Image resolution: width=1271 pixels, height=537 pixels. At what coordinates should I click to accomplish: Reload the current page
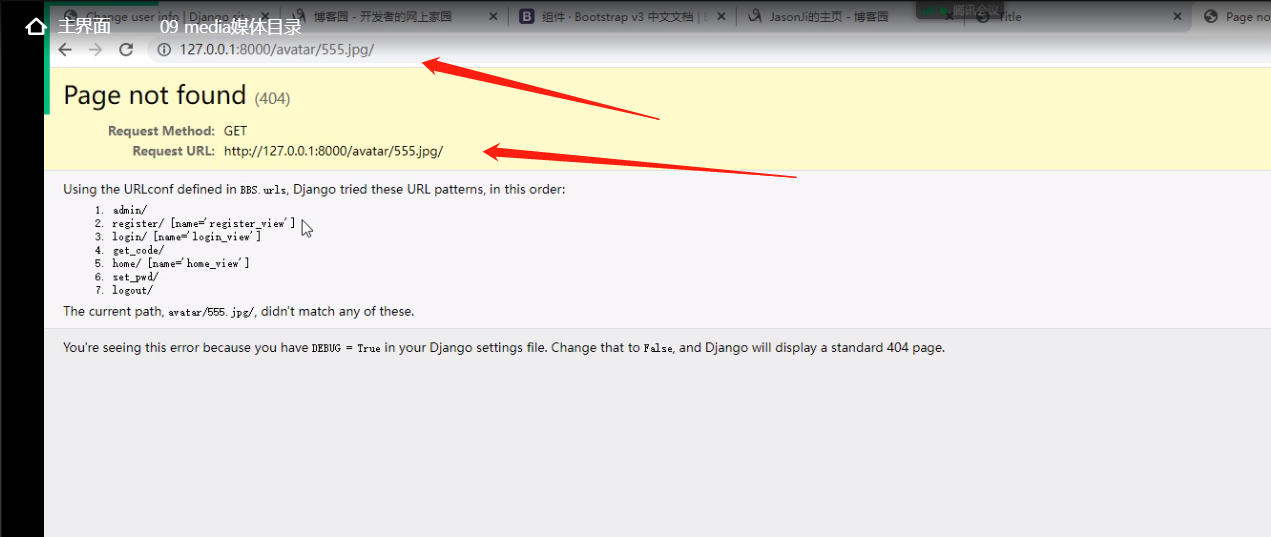(126, 49)
